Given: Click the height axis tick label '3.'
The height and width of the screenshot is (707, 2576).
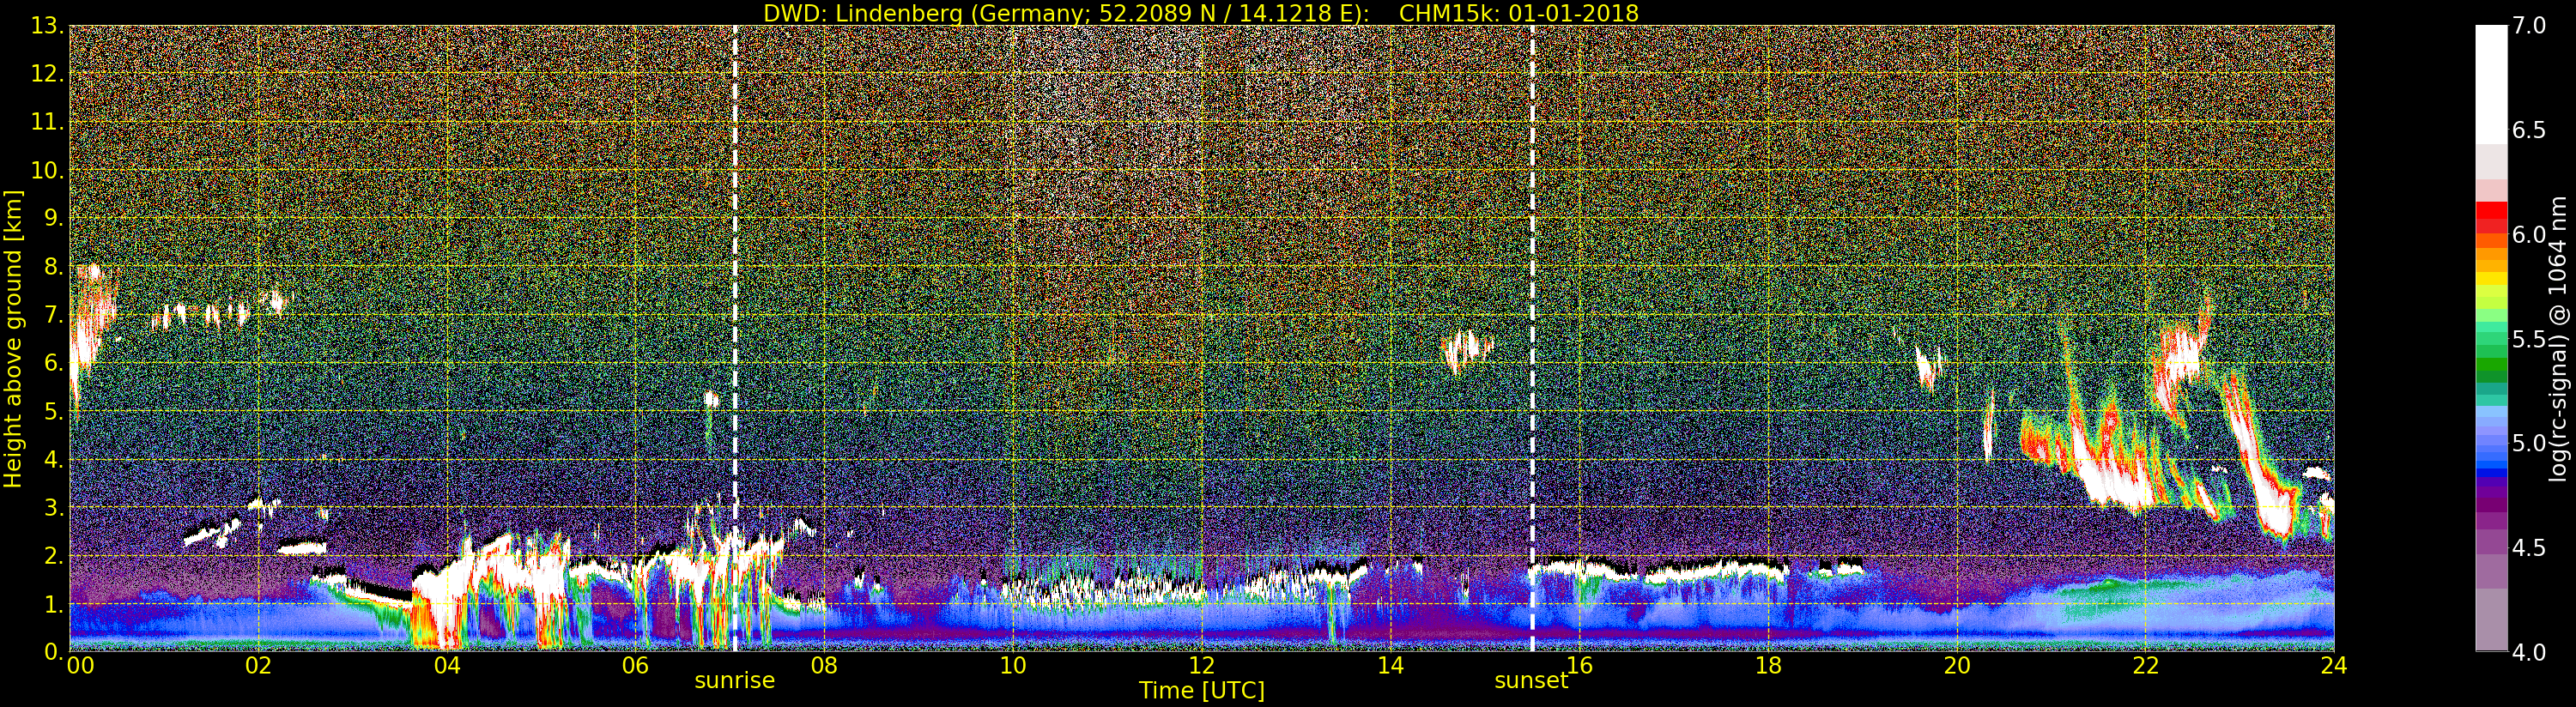Looking at the screenshot, I should coord(53,507).
